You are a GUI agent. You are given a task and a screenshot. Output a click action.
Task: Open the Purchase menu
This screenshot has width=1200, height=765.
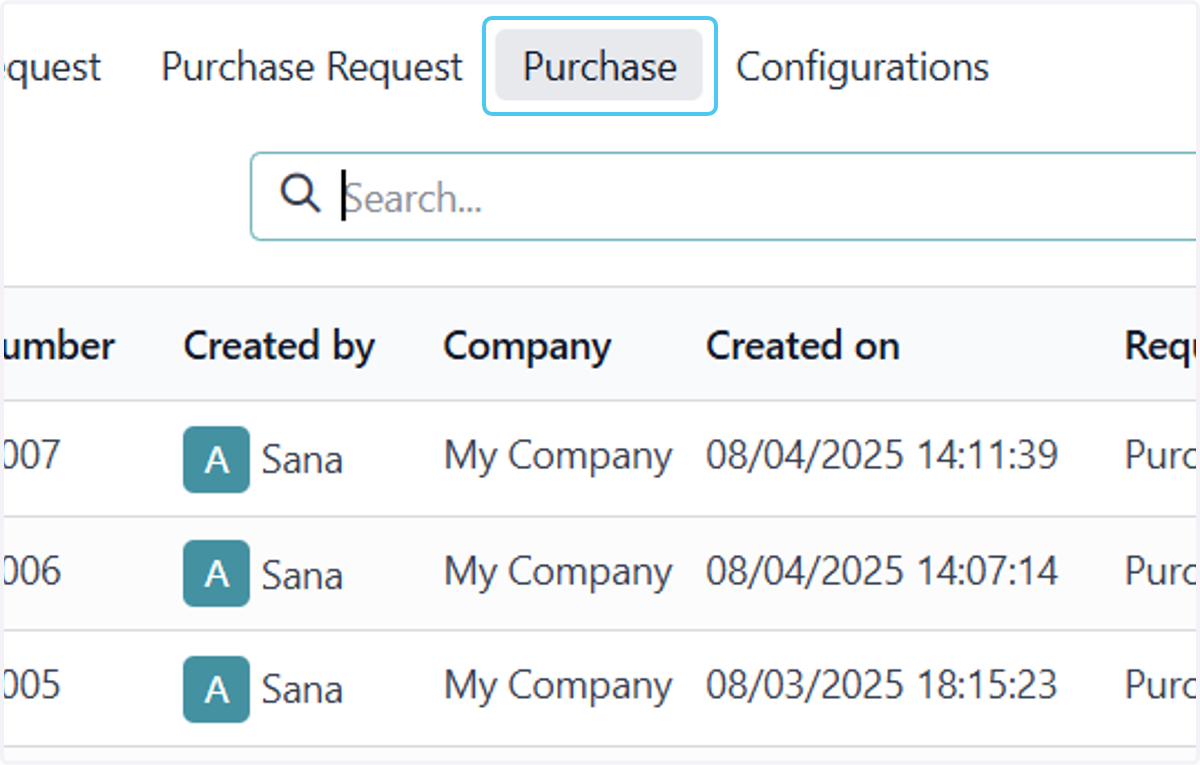600,66
